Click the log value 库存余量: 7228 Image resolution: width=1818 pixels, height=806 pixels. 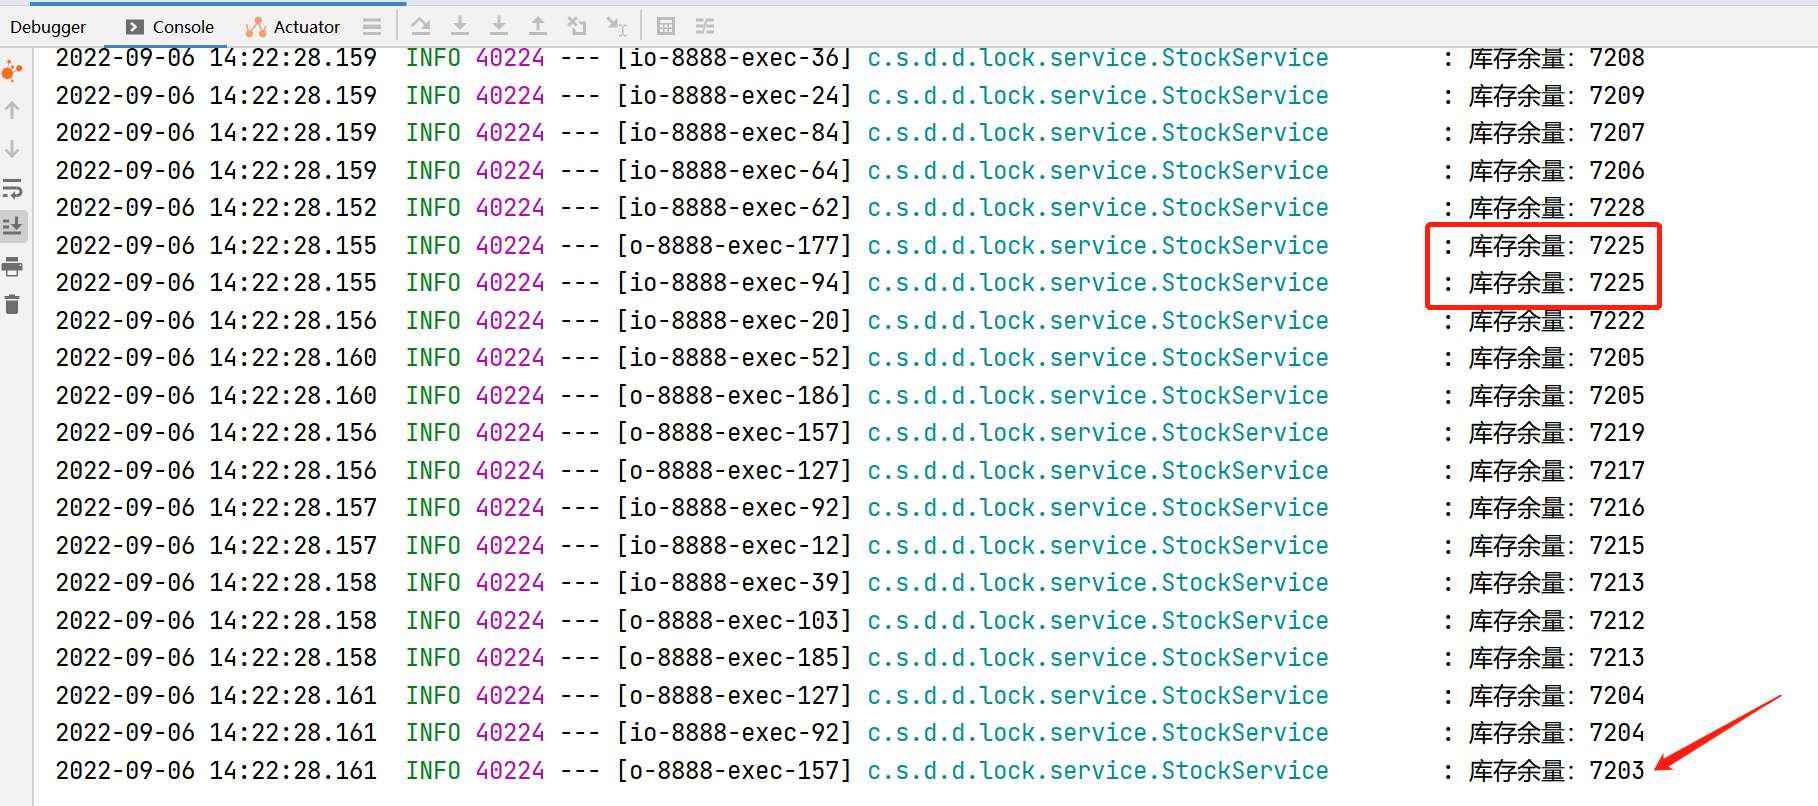[1556, 208]
